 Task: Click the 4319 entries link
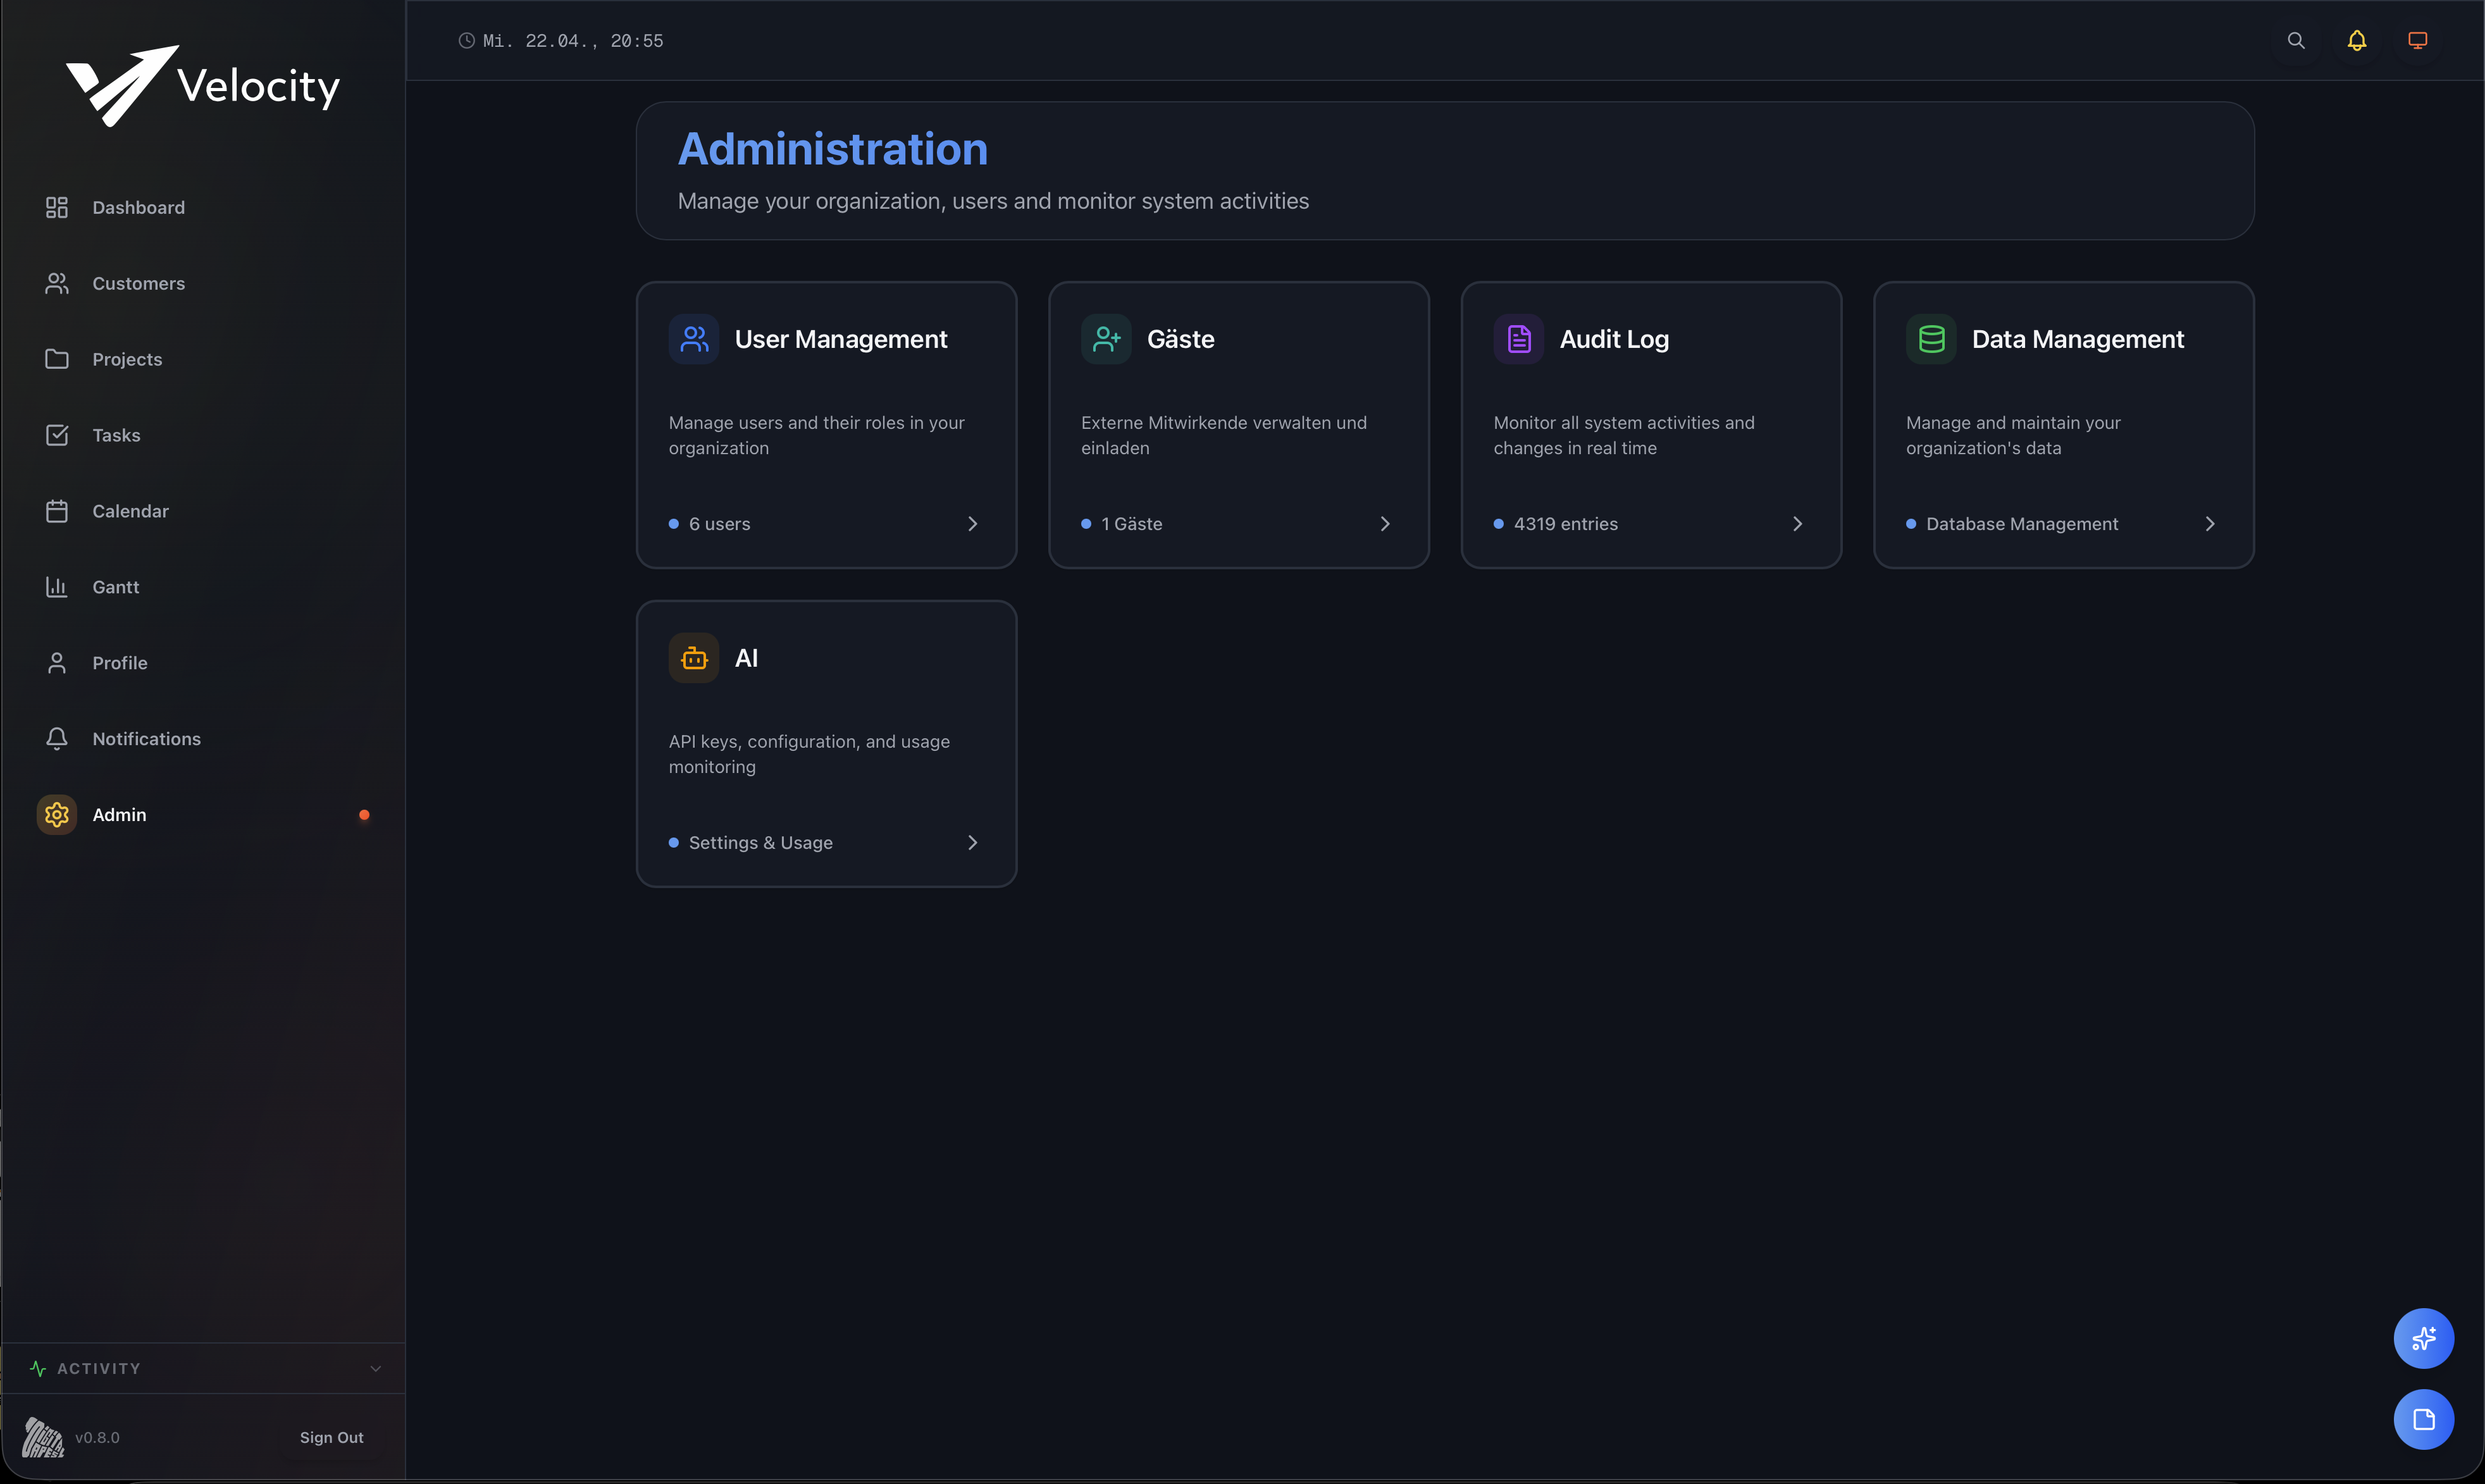[1565, 524]
